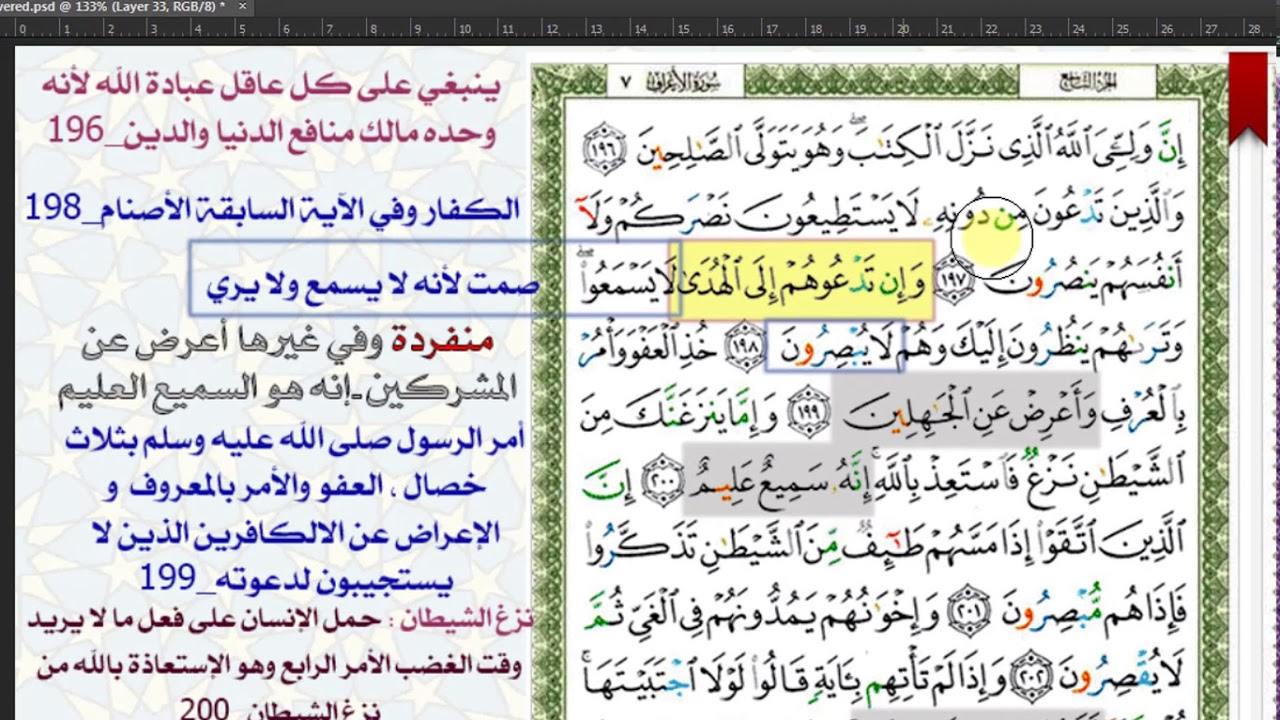Click verse marker ١٩٦

click(603, 149)
